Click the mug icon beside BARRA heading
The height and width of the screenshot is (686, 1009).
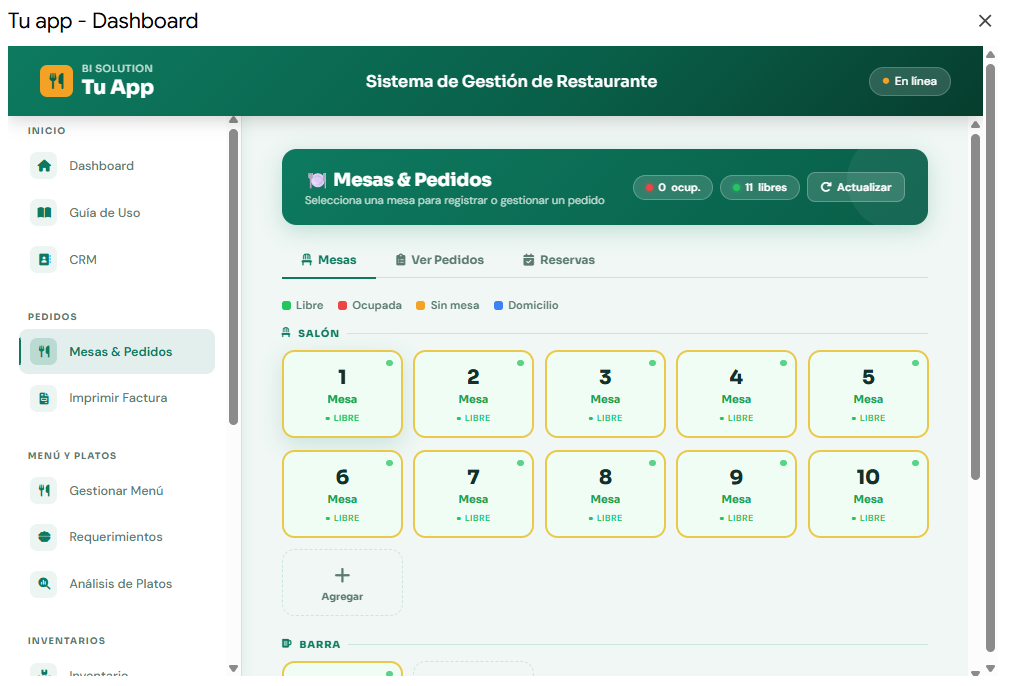coord(287,644)
